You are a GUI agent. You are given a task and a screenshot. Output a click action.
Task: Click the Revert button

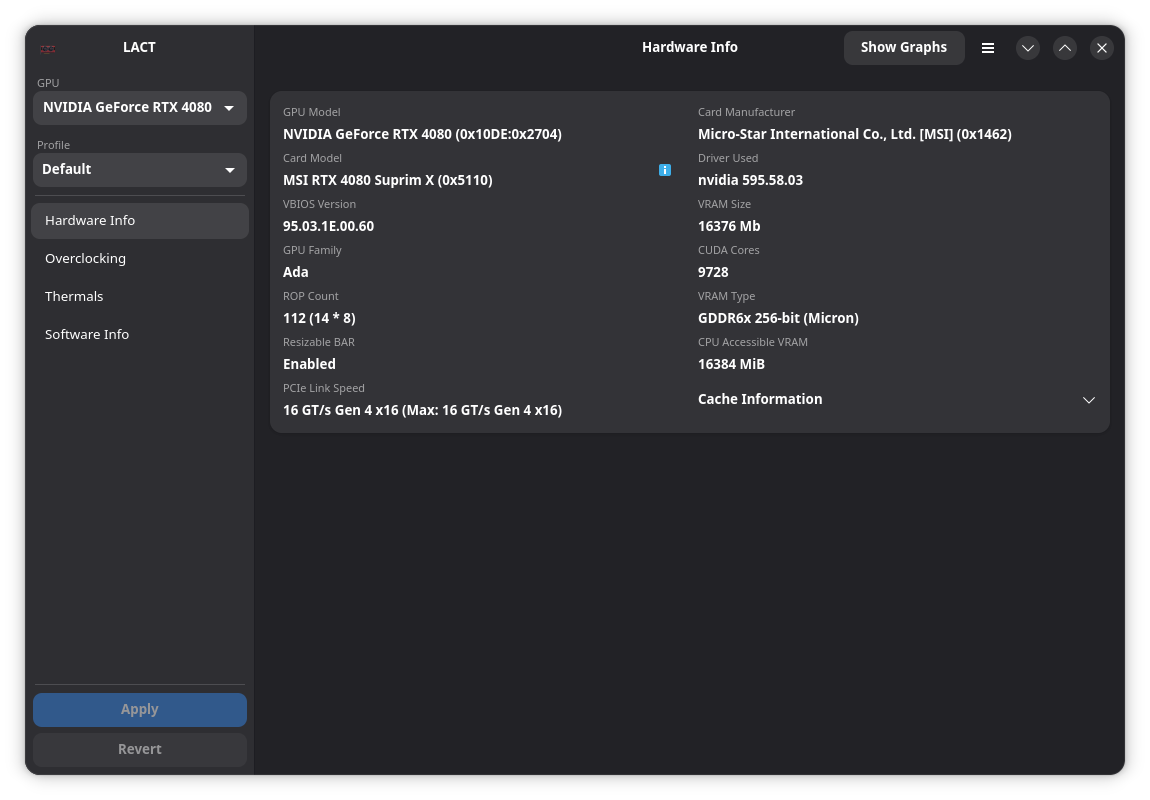click(139, 749)
